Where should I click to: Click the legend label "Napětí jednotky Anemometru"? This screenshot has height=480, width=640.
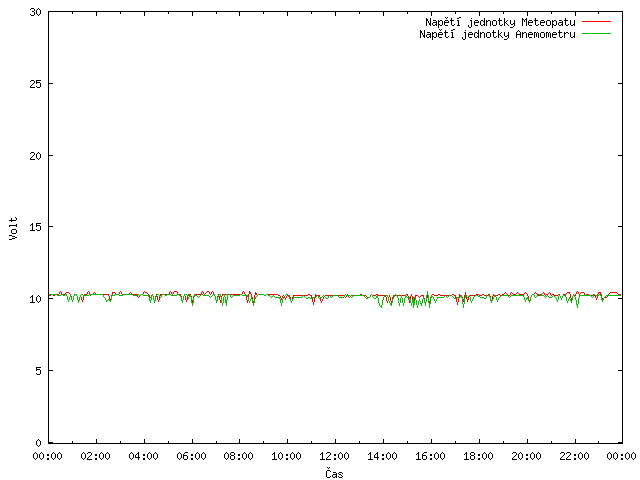tap(497, 34)
